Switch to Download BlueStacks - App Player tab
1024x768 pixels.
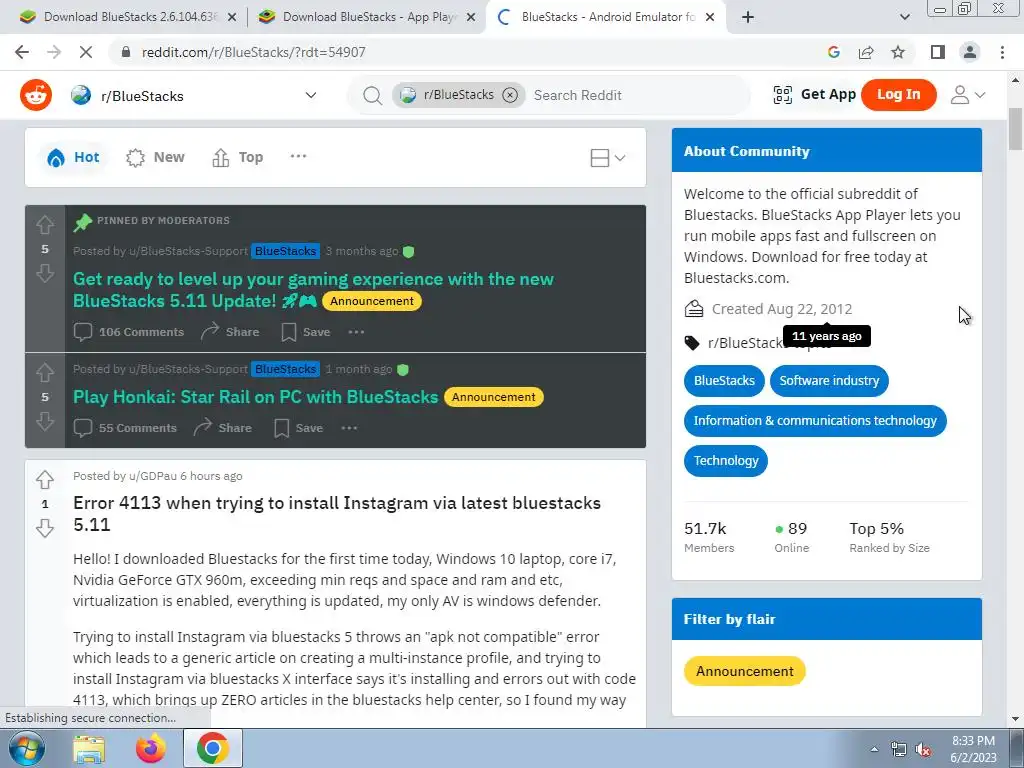358,17
